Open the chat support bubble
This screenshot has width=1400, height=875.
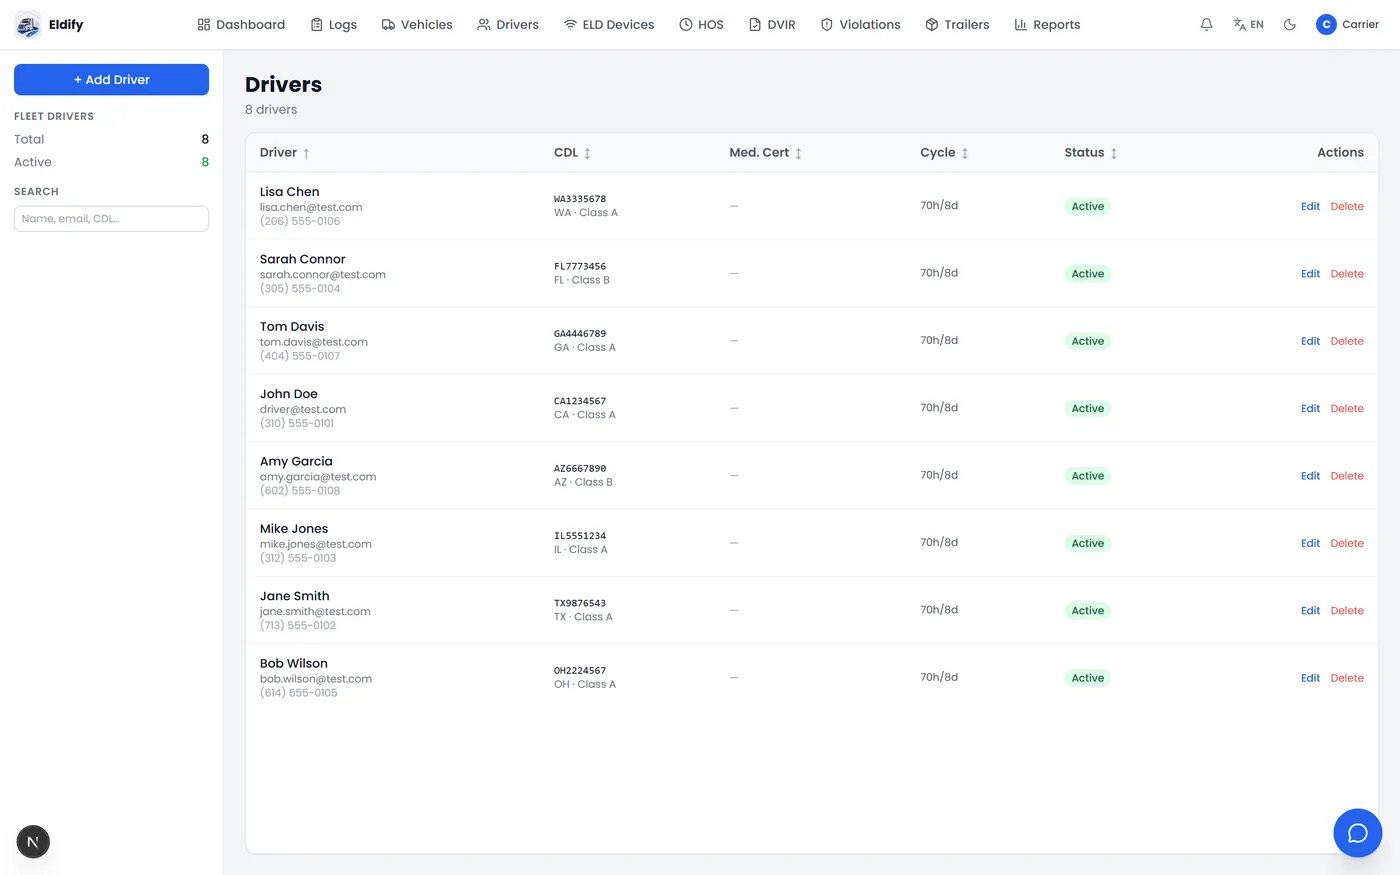point(1358,833)
